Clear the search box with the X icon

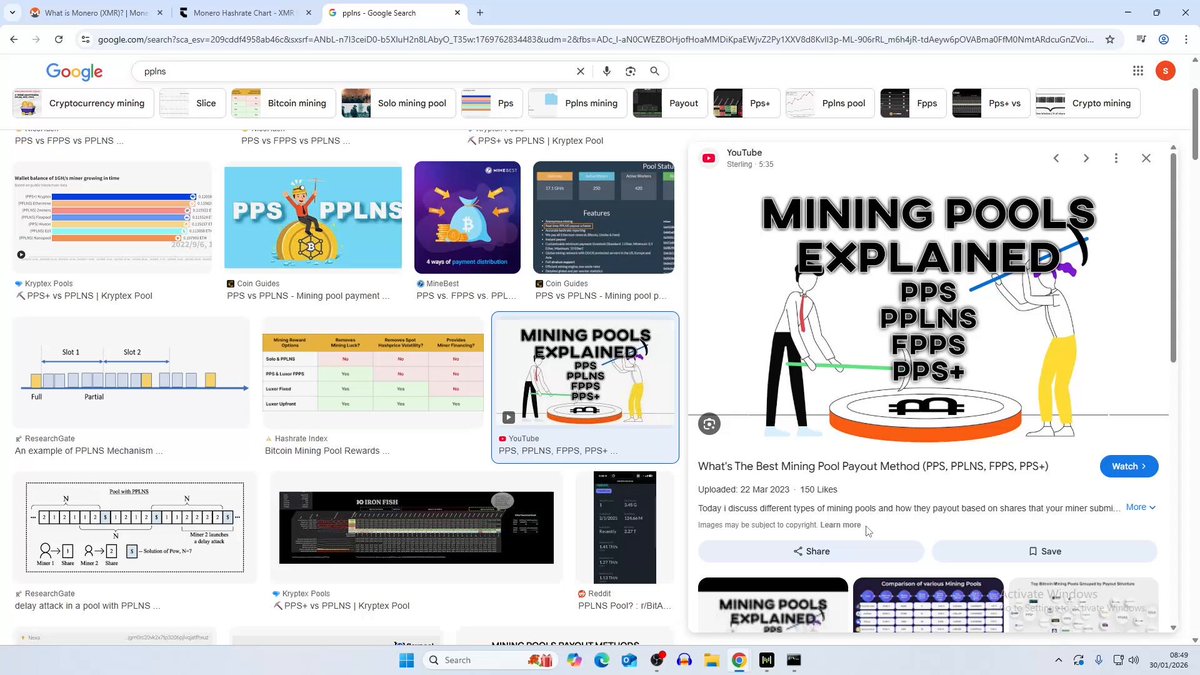tap(580, 72)
